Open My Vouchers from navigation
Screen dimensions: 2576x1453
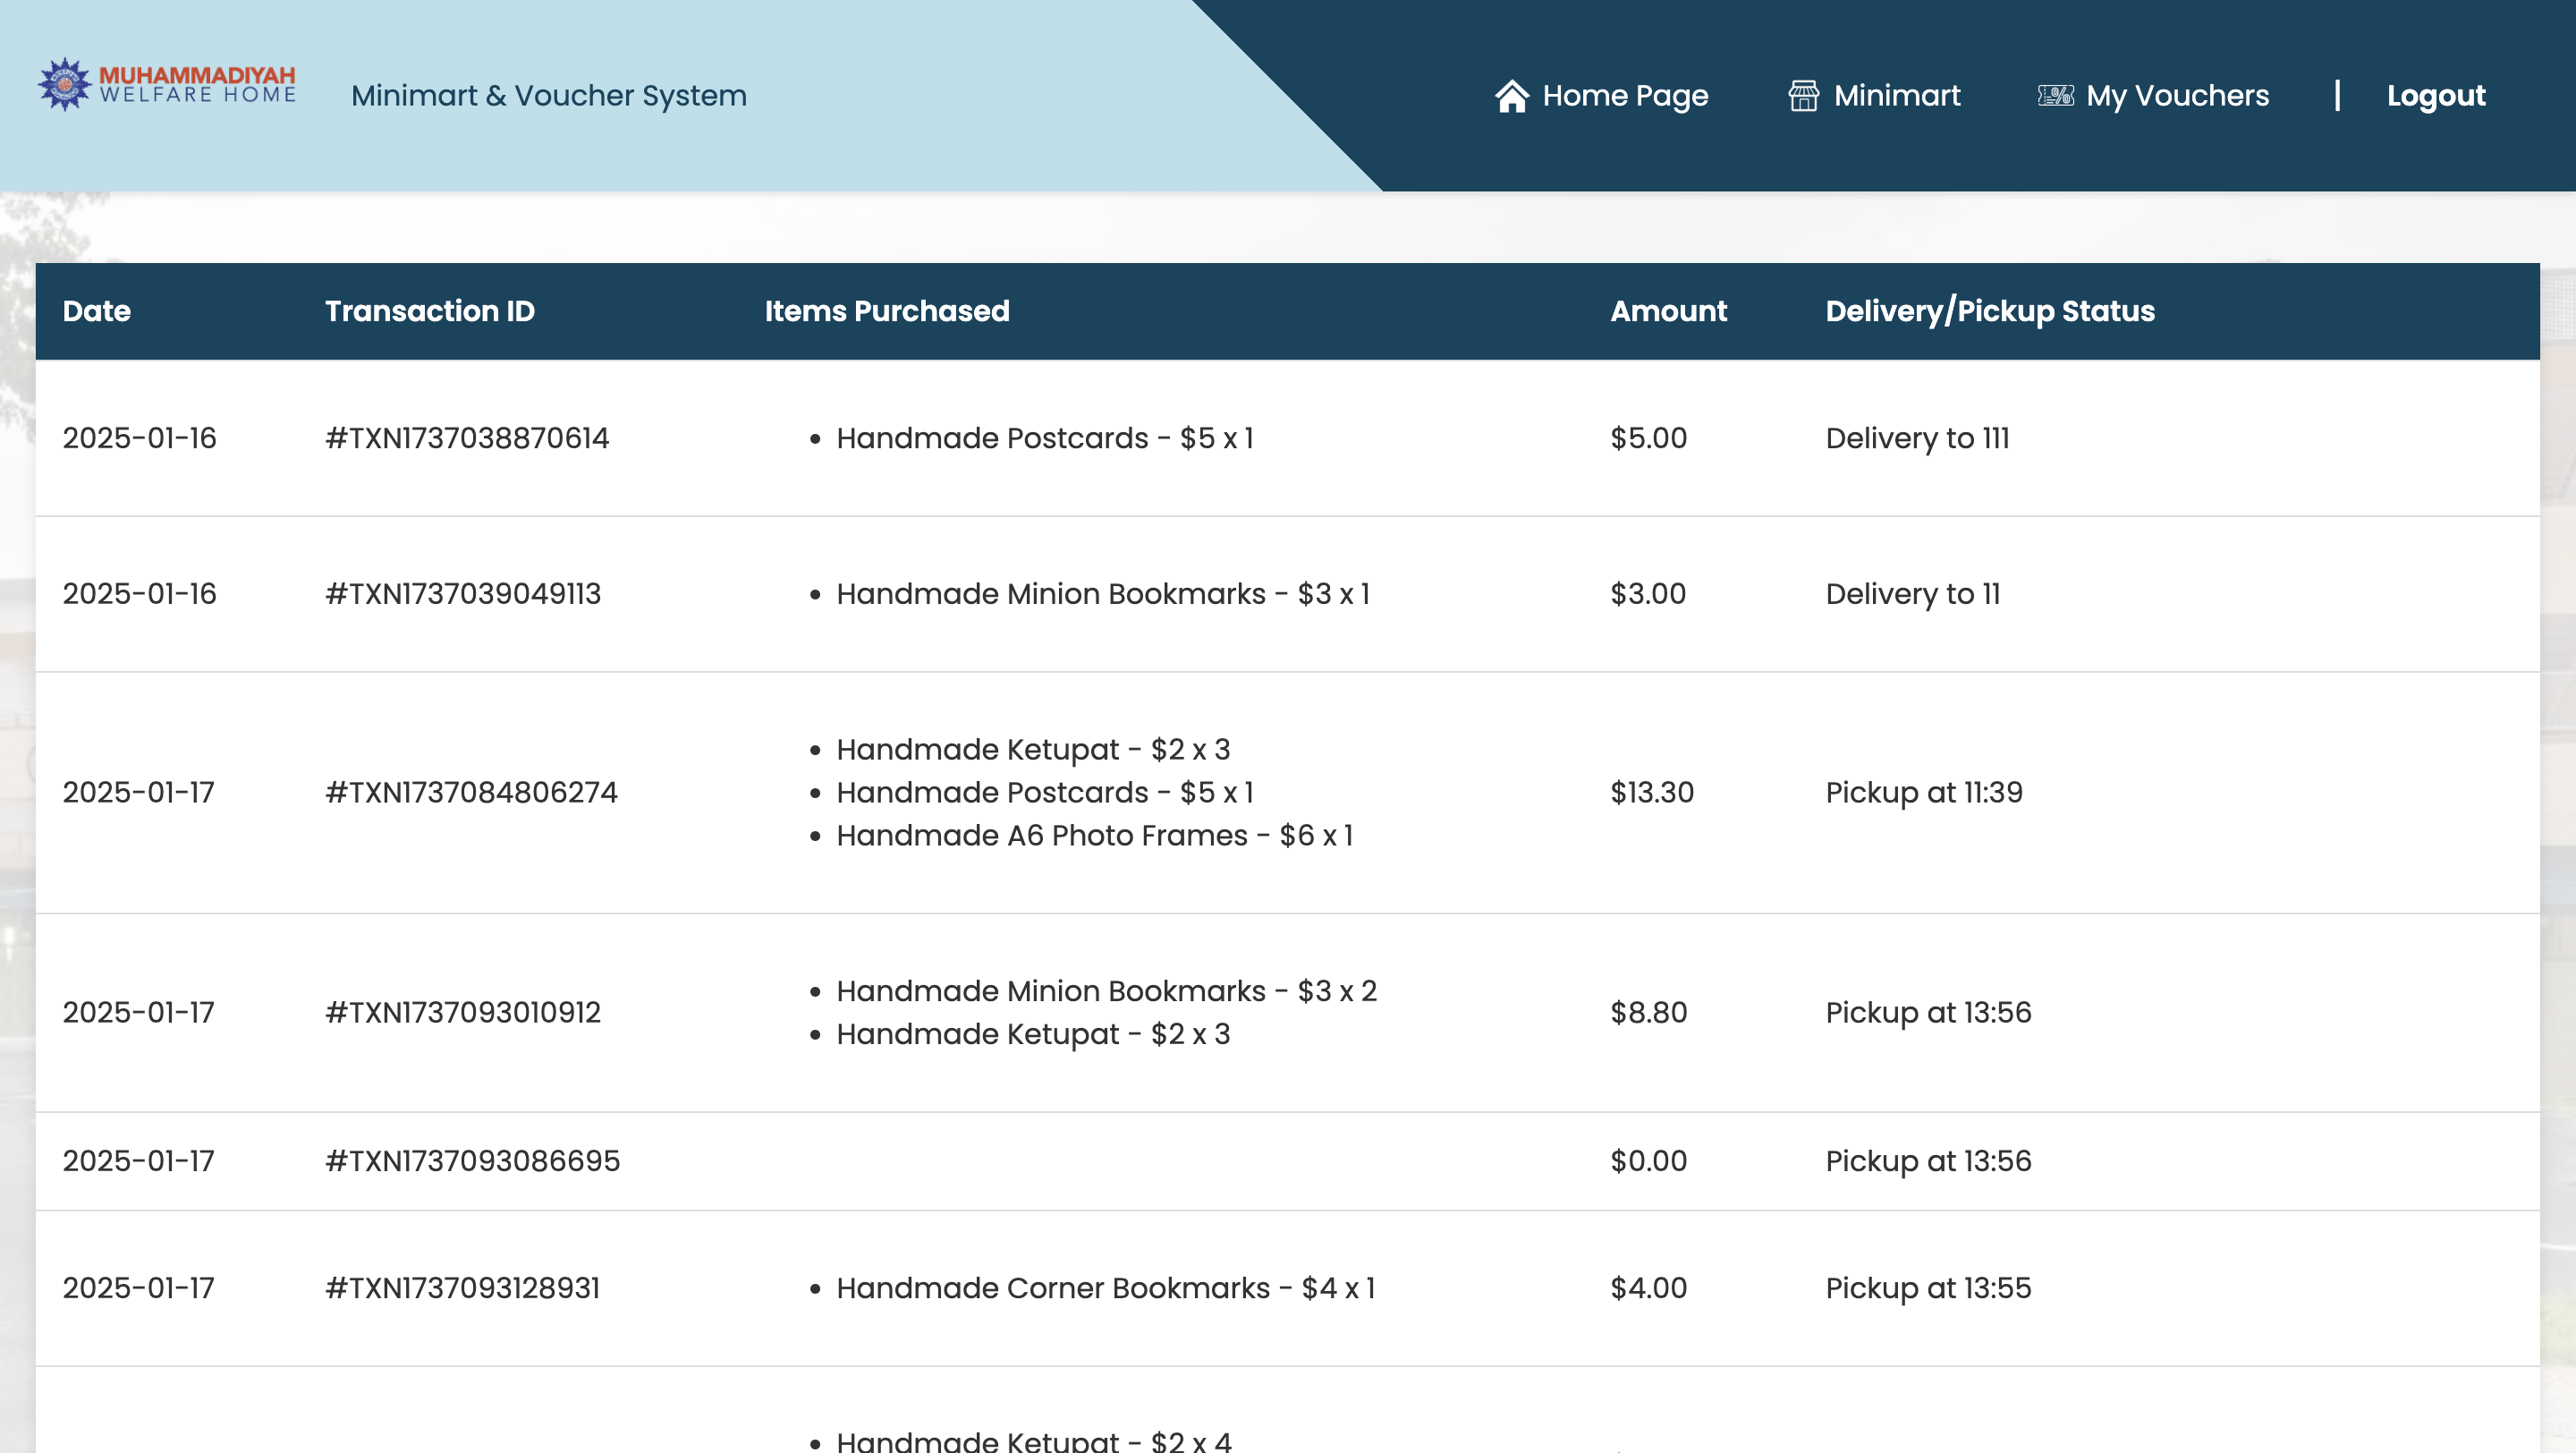(x=2176, y=96)
